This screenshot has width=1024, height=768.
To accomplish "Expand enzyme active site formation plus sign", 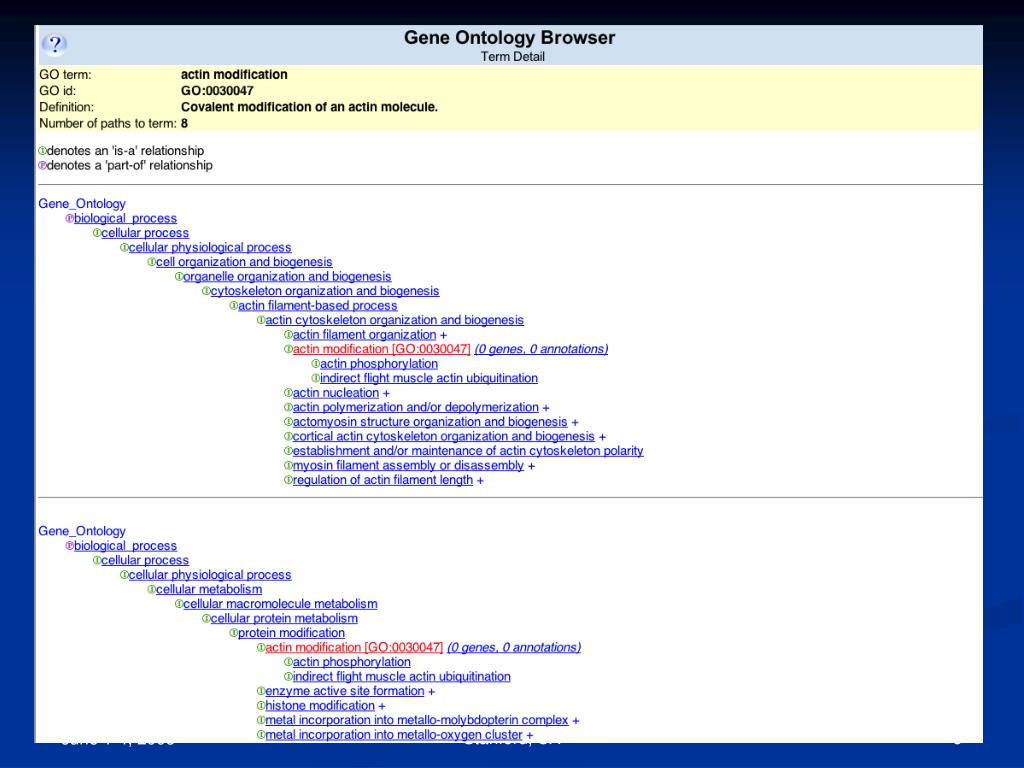I will click(432, 692).
